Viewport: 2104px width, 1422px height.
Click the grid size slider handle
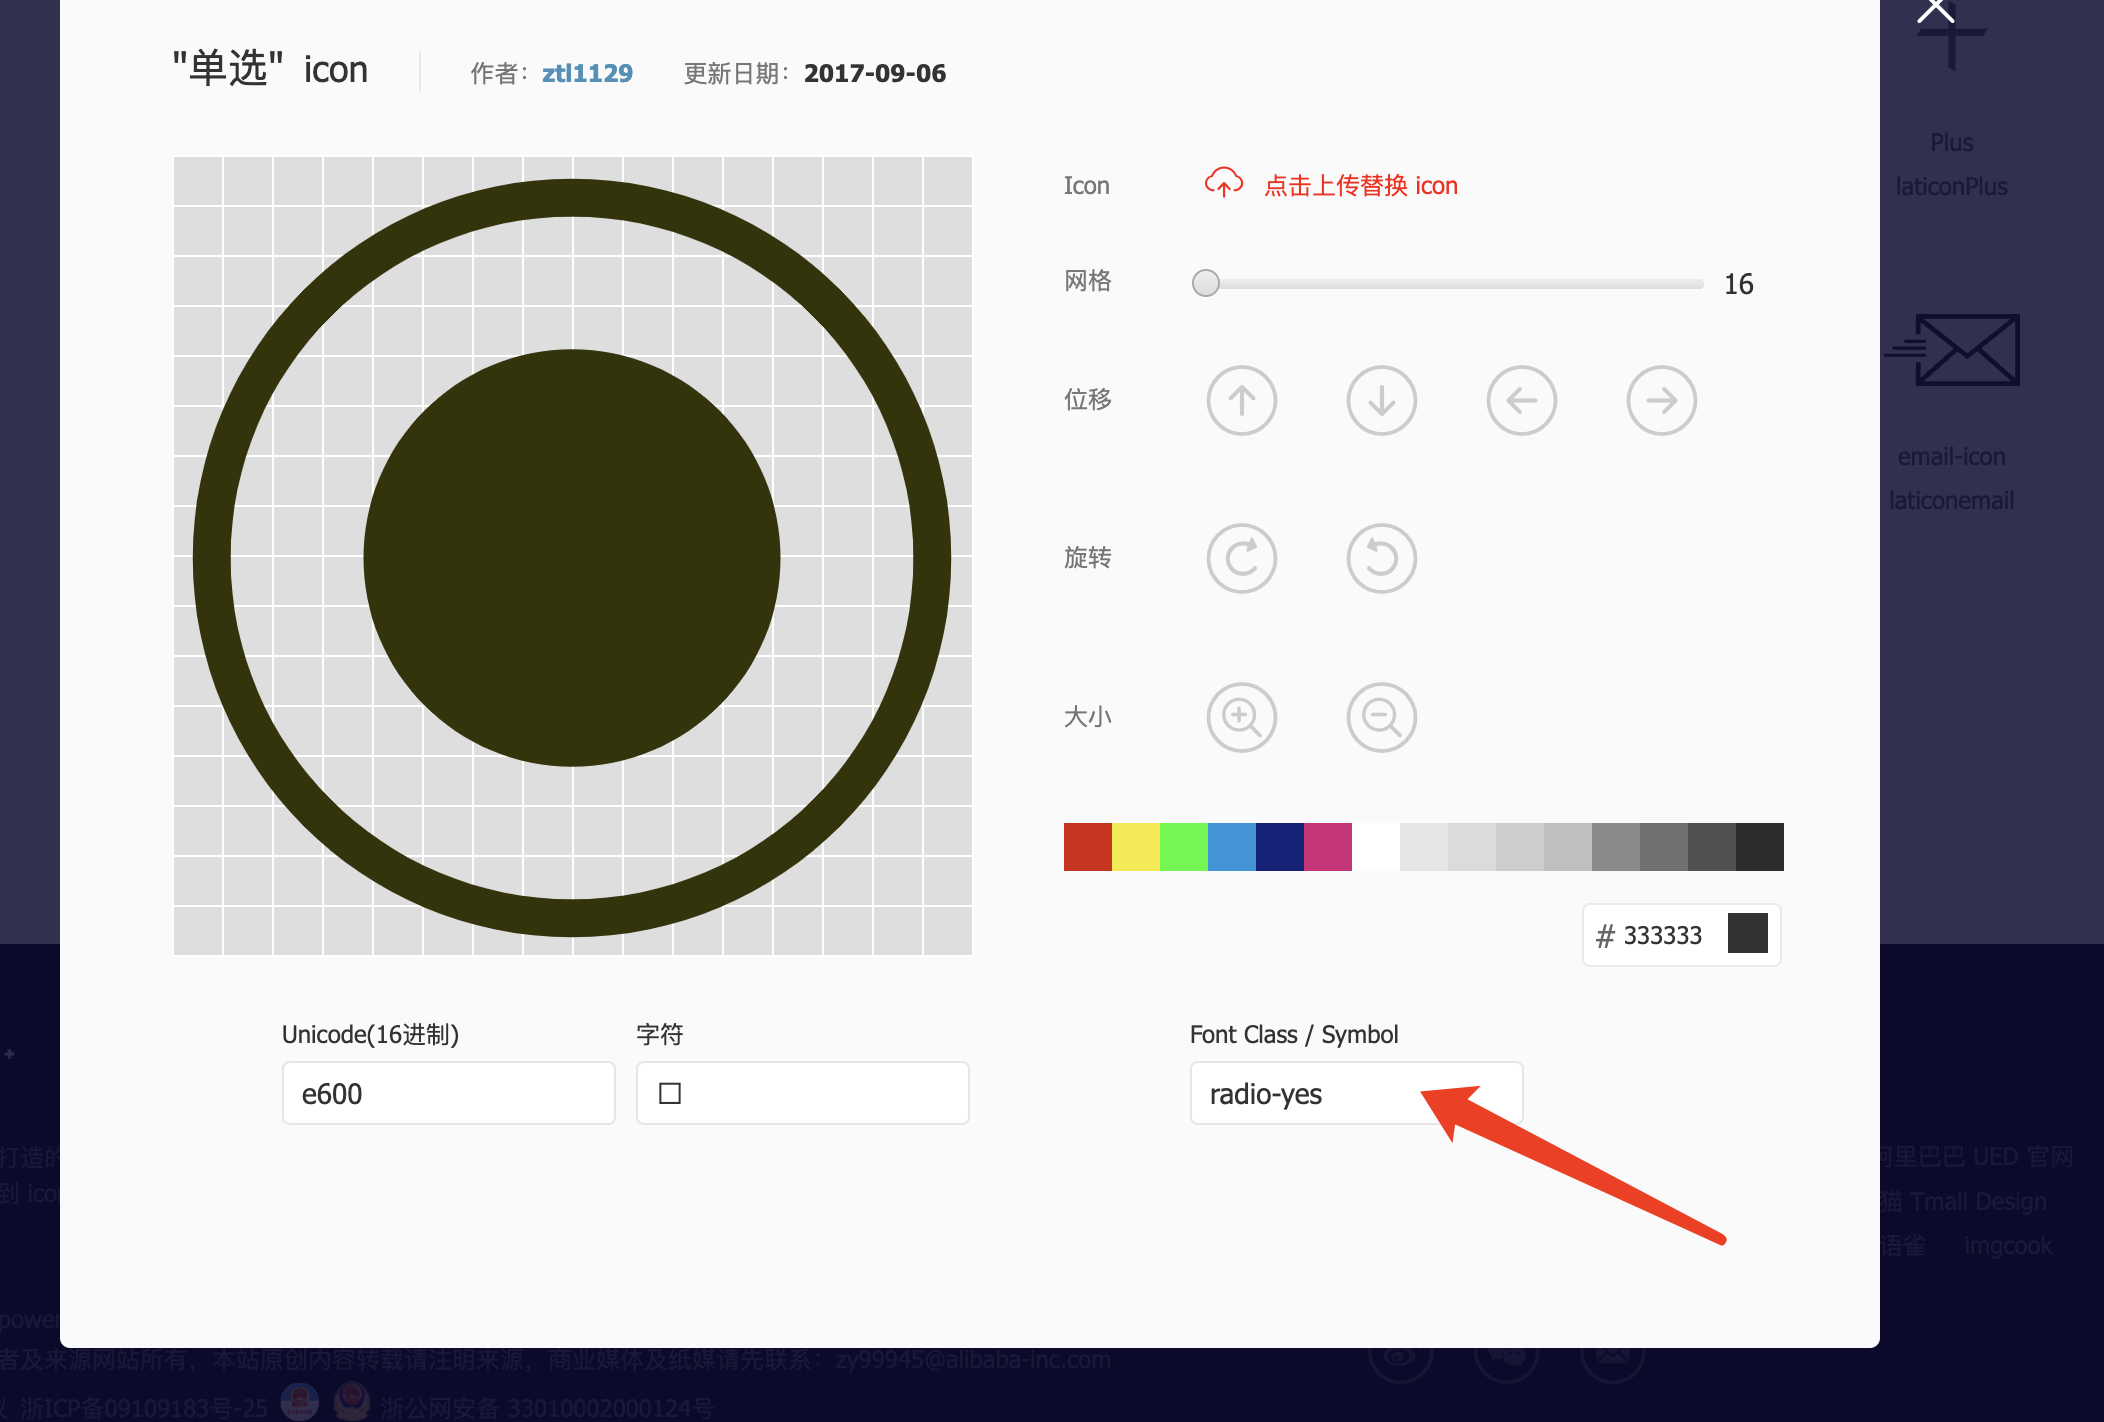(x=1206, y=284)
